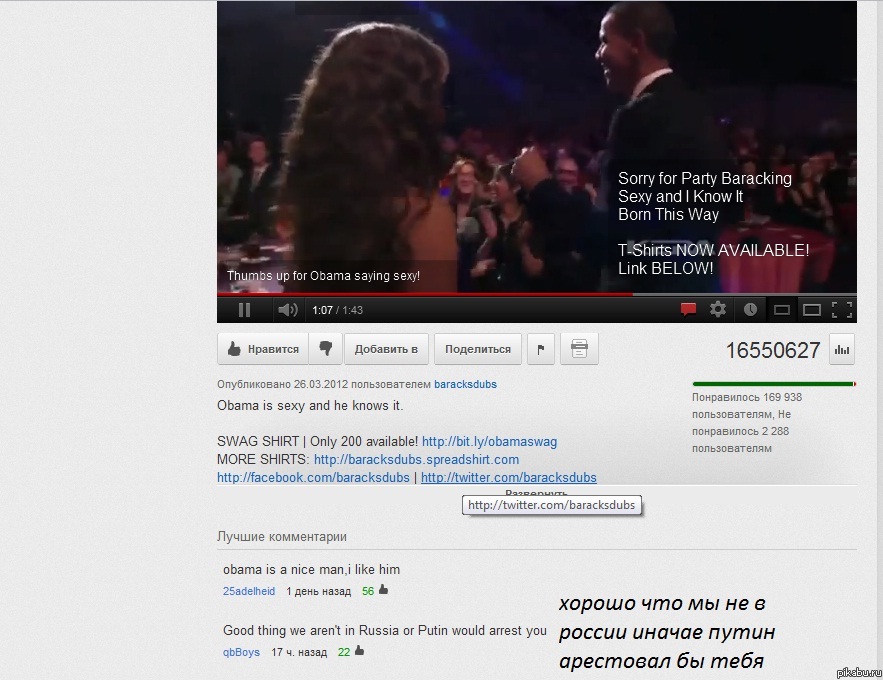The width and height of the screenshot is (883, 680).
Task: Open the transcript icon button
Action: click(x=579, y=349)
